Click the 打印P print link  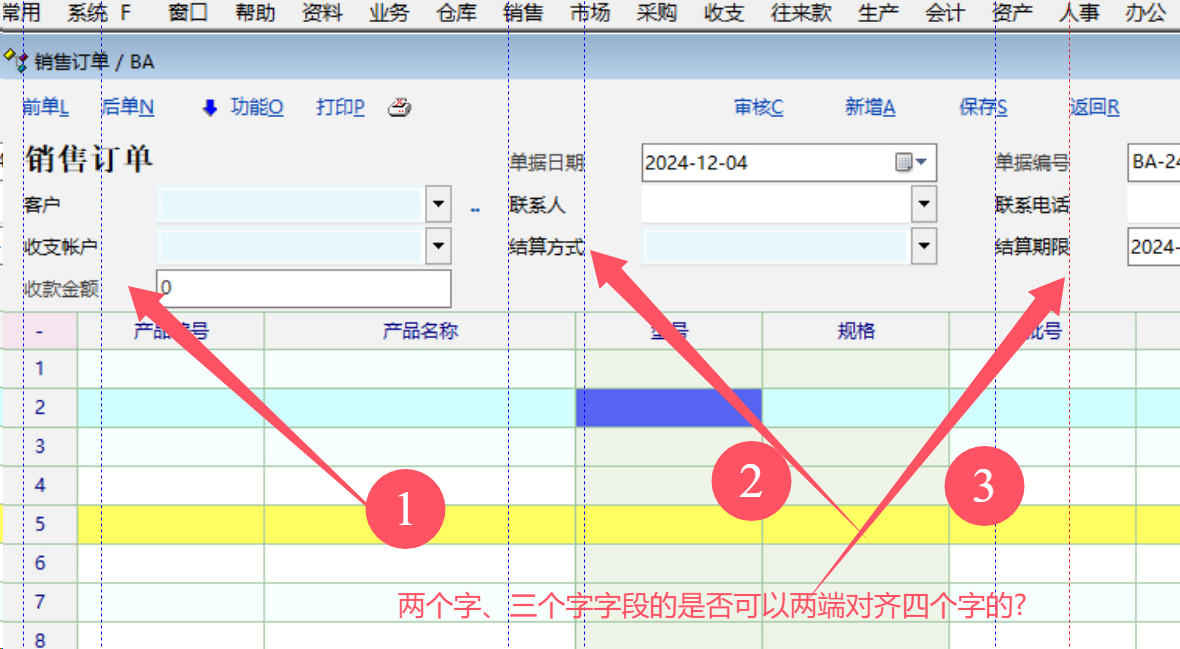pyautogui.click(x=340, y=108)
